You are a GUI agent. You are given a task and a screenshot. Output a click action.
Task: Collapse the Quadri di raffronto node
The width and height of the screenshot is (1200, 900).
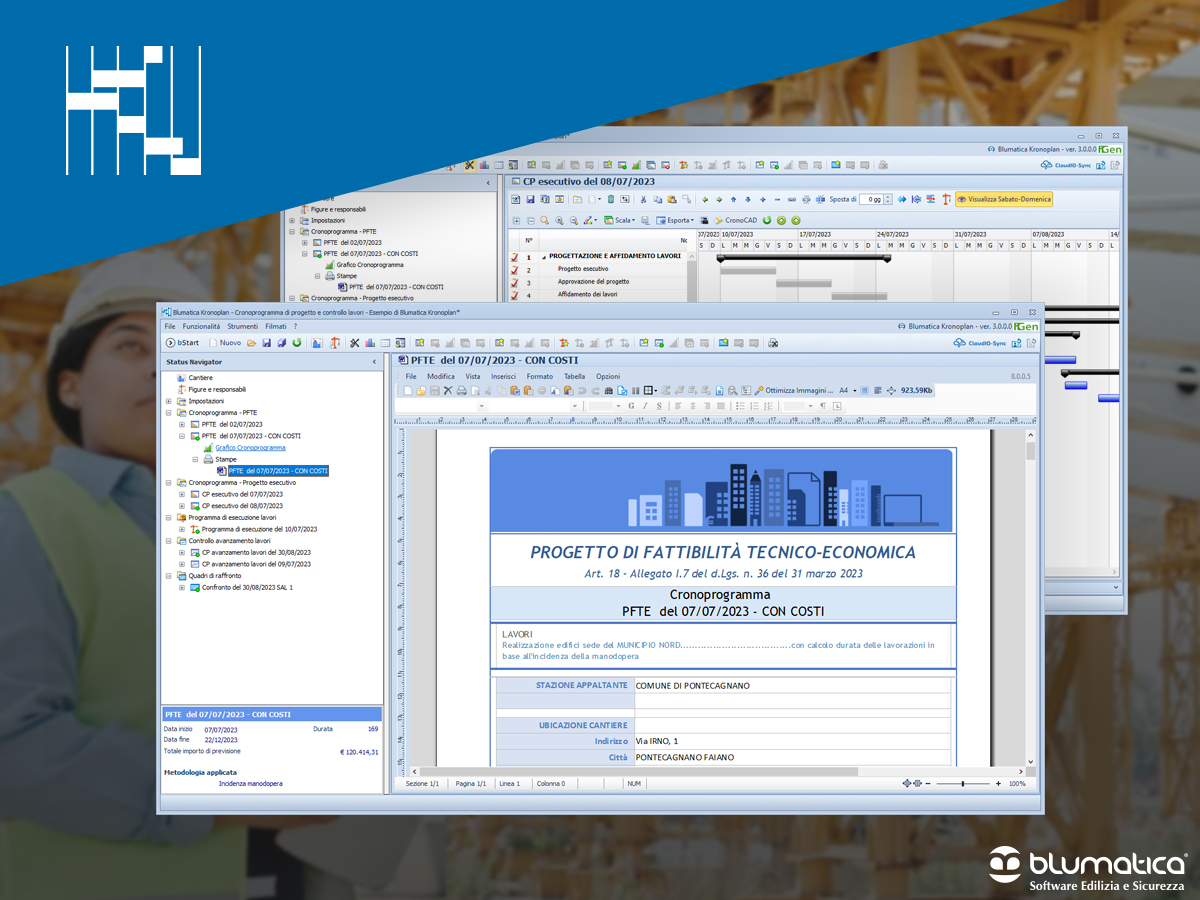(x=169, y=576)
